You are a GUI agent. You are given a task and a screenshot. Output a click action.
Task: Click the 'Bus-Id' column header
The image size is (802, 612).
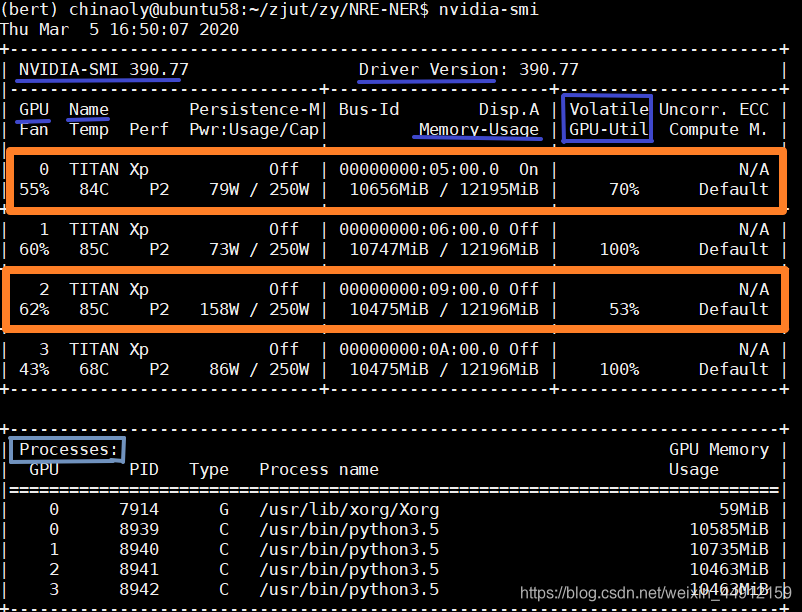(369, 109)
